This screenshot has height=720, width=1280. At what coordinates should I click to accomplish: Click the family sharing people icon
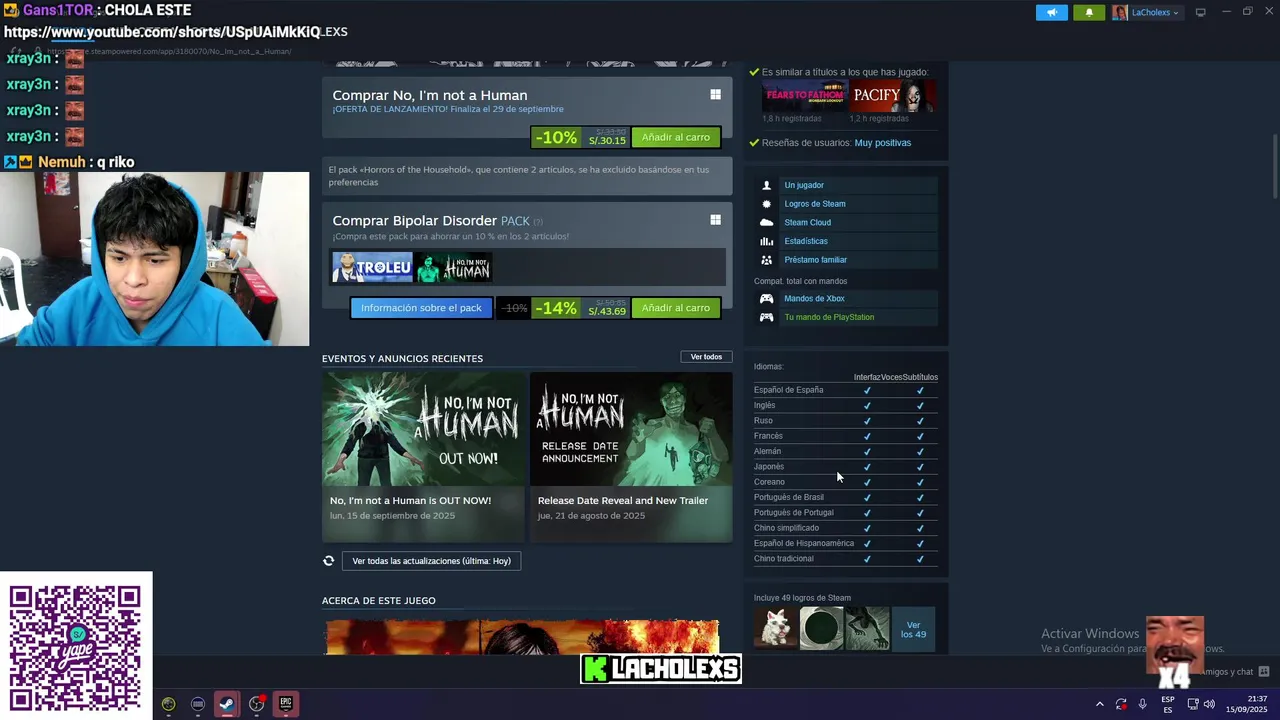tap(766, 260)
